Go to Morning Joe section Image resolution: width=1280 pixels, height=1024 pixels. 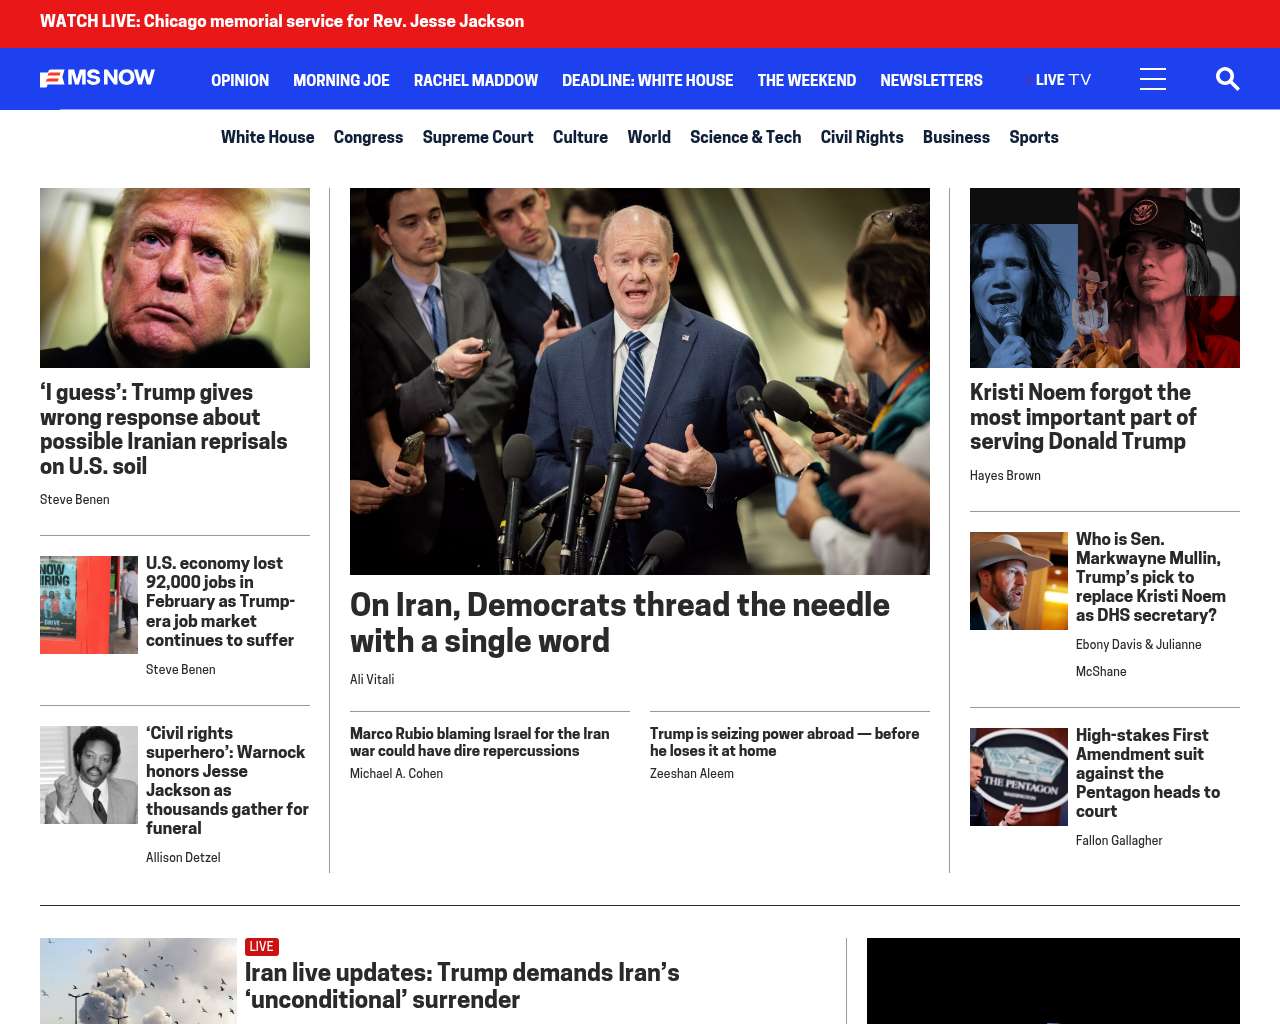coord(341,80)
